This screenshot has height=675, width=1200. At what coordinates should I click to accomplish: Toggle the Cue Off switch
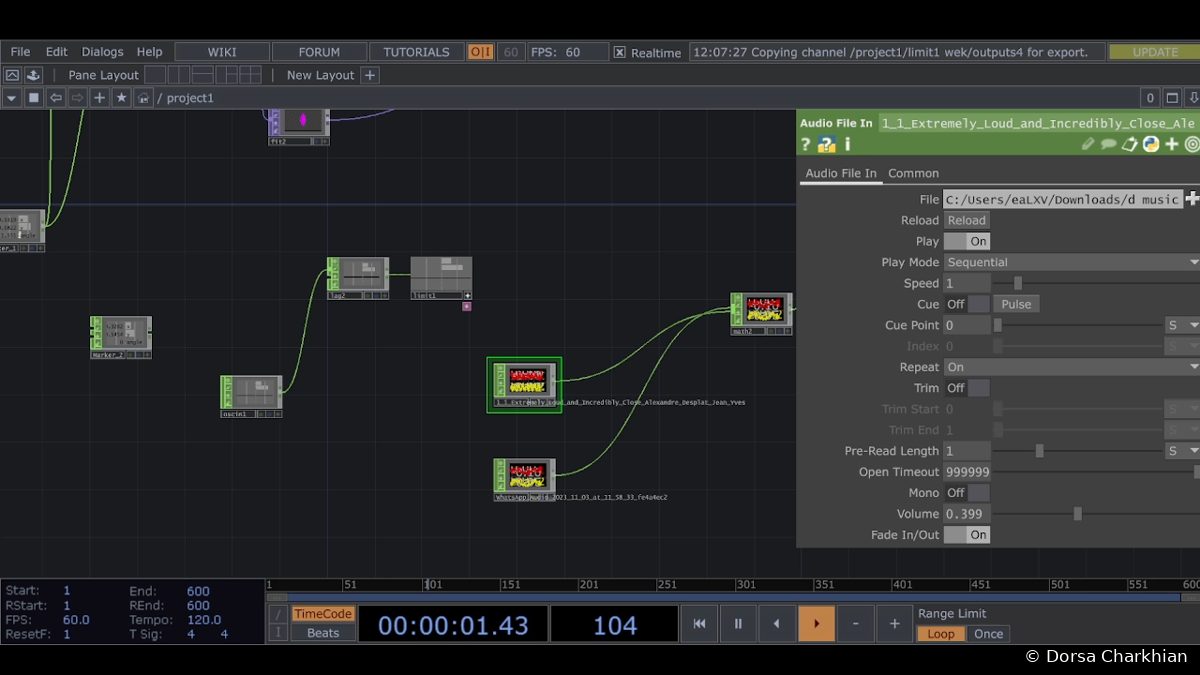(x=967, y=304)
